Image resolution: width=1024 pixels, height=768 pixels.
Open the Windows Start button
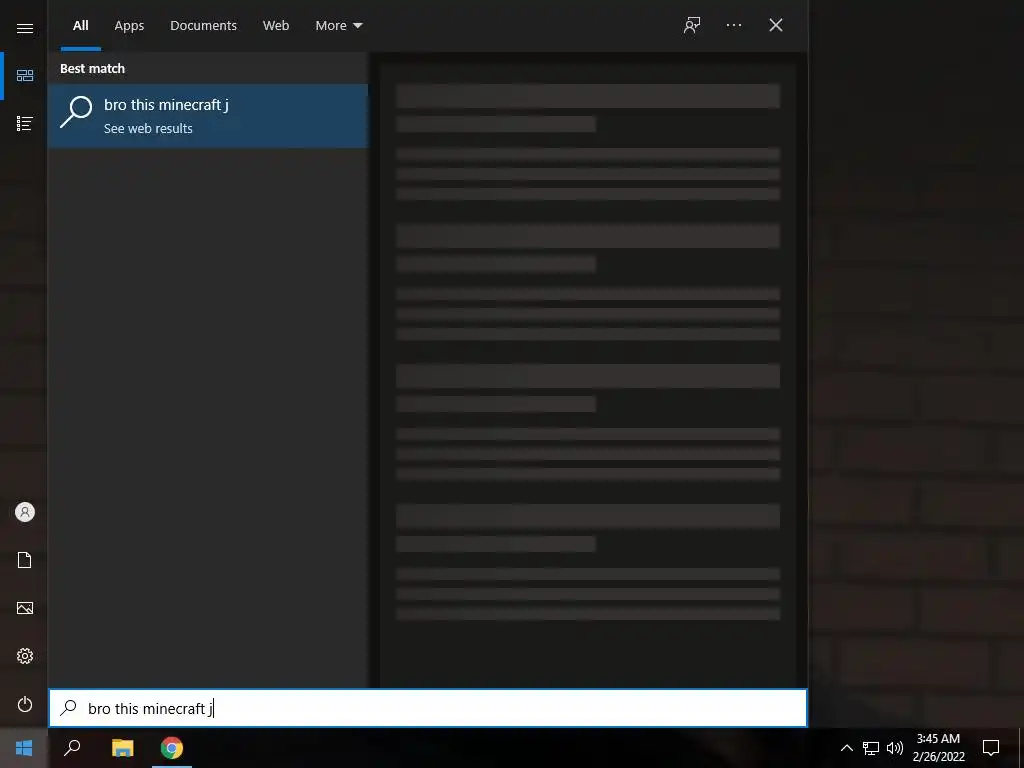coord(24,748)
